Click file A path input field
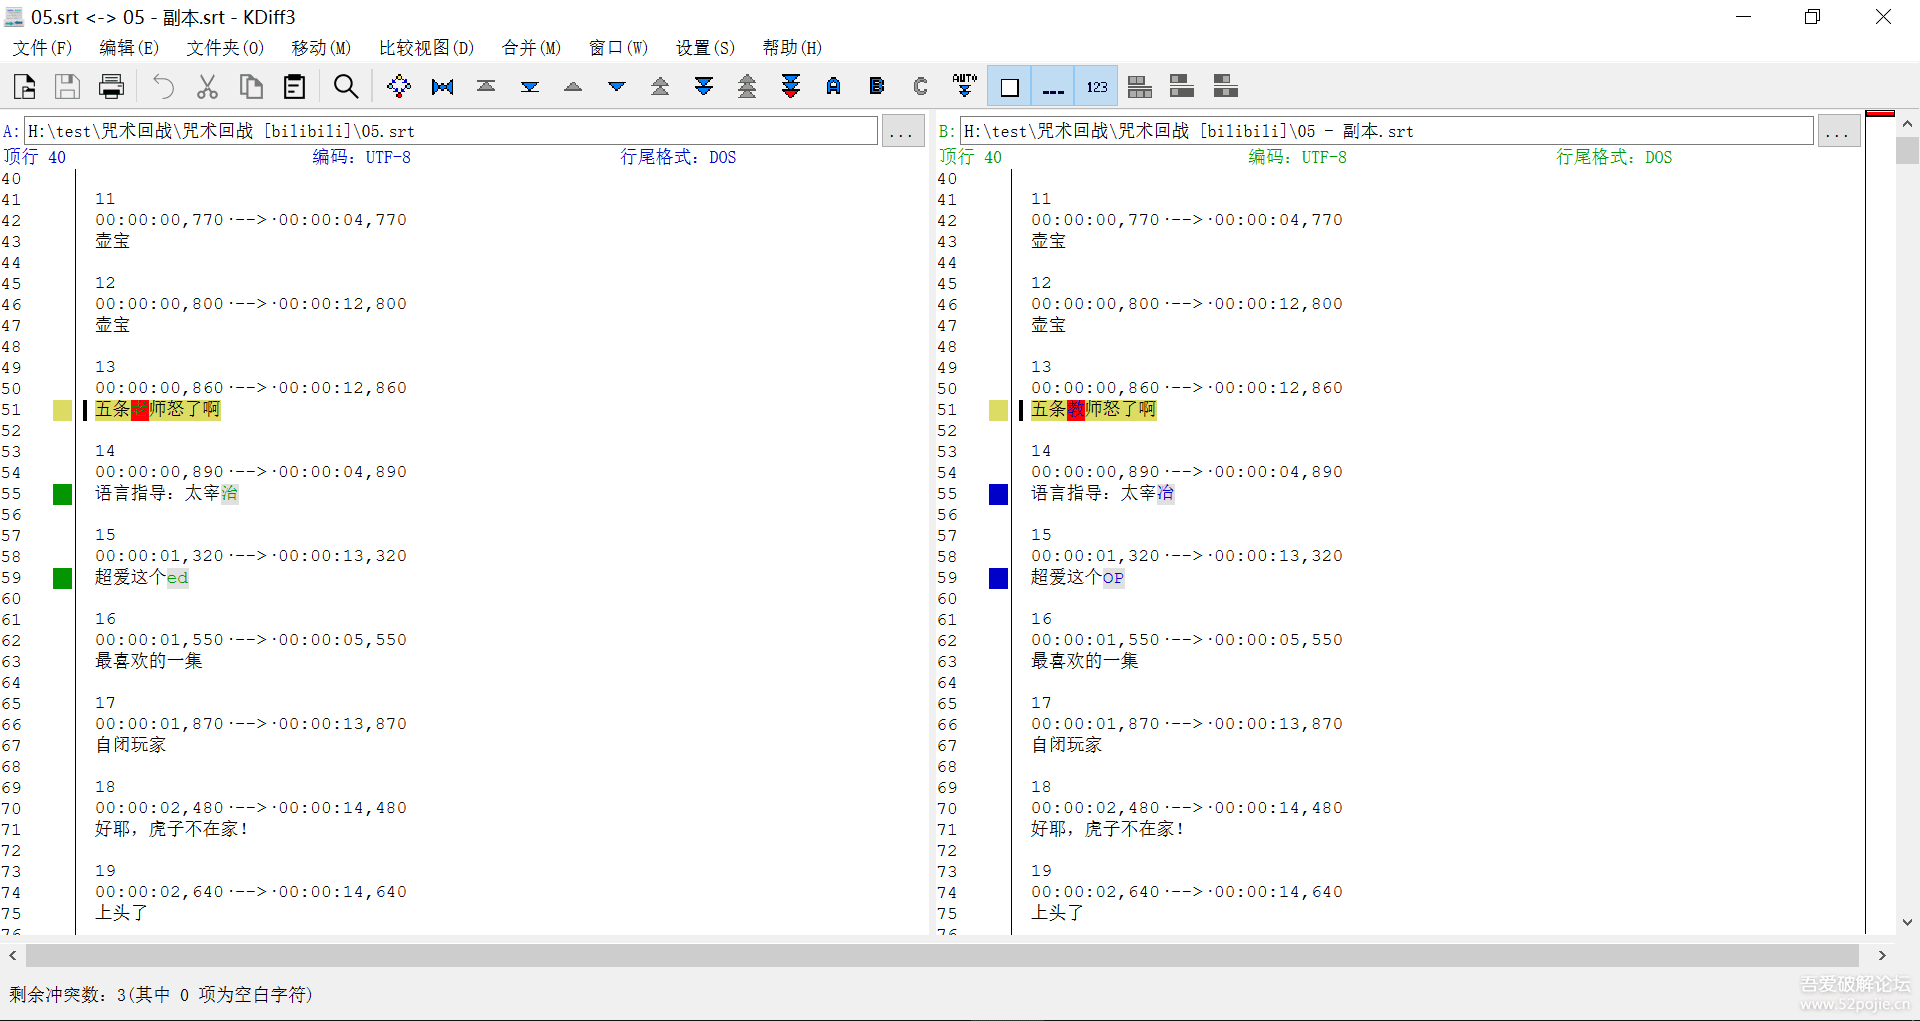The width and height of the screenshot is (1920, 1021). point(451,131)
